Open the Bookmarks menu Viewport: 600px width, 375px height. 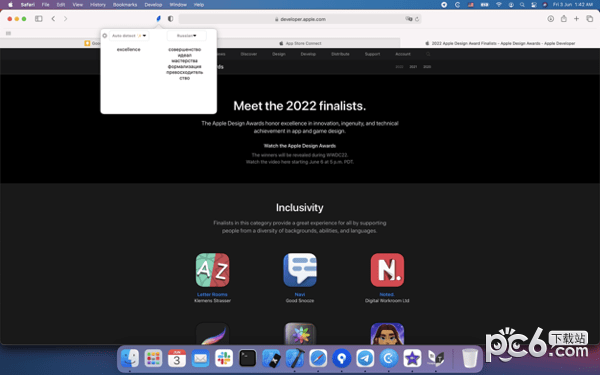125,5
